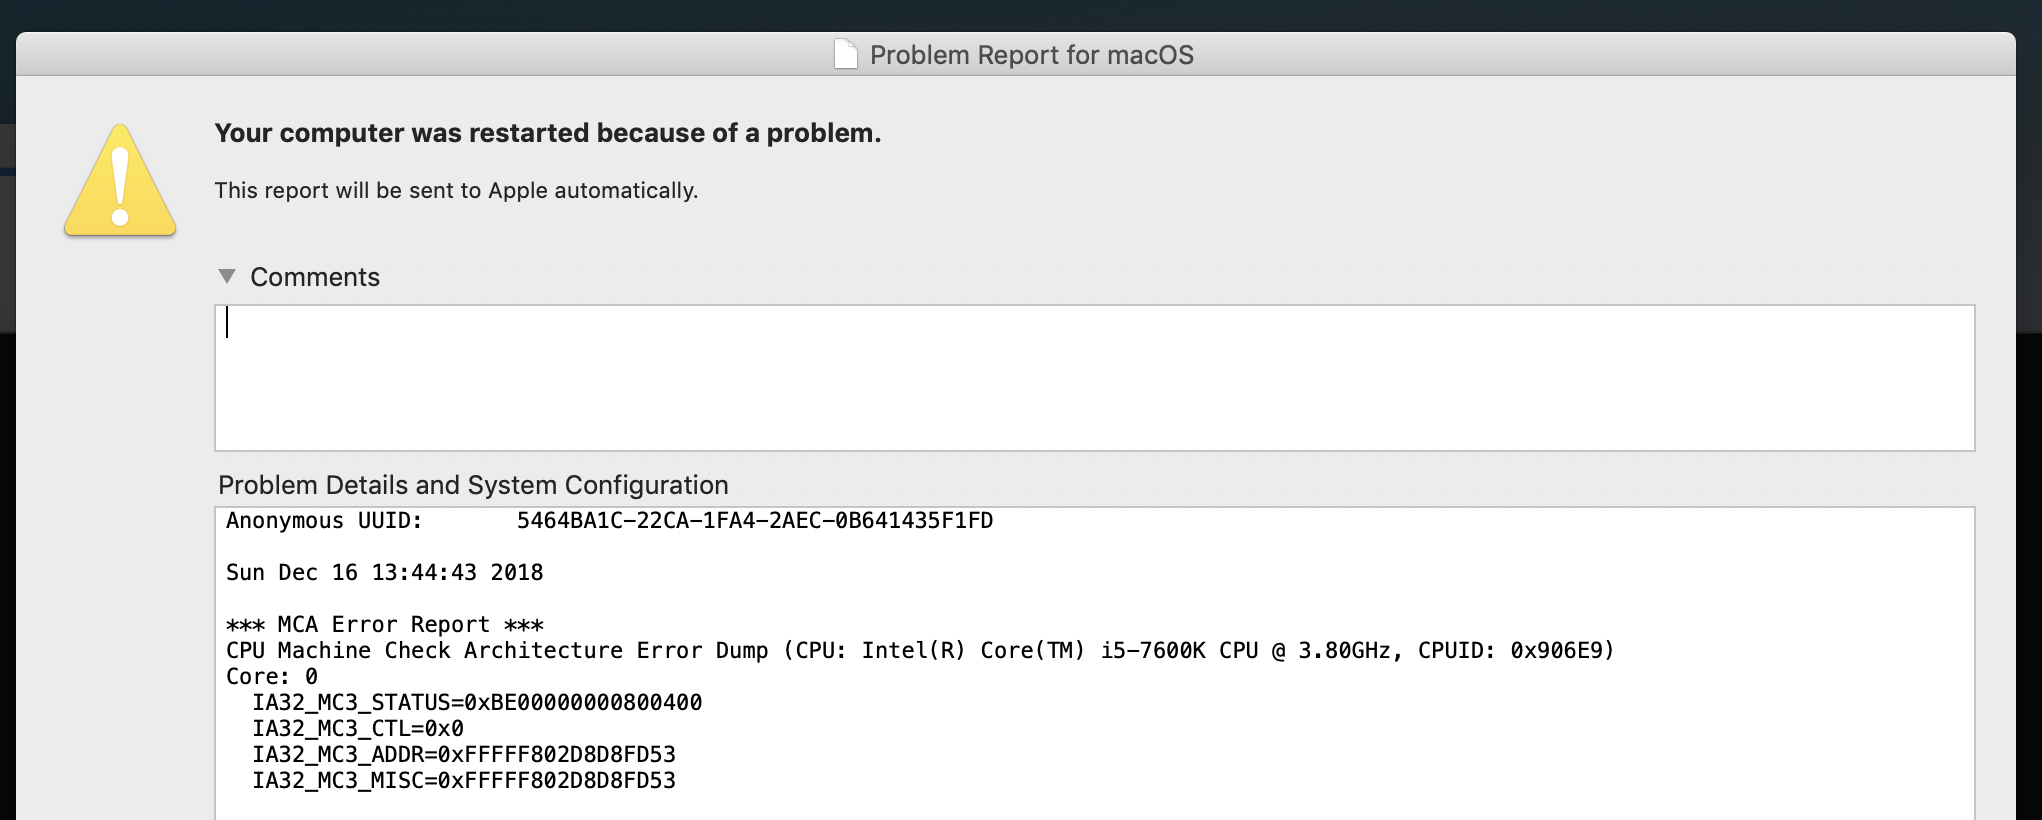This screenshot has width=2042, height=820.
Task: Click the 'Problem Details and System Configuration' label
Action: (473, 485)
